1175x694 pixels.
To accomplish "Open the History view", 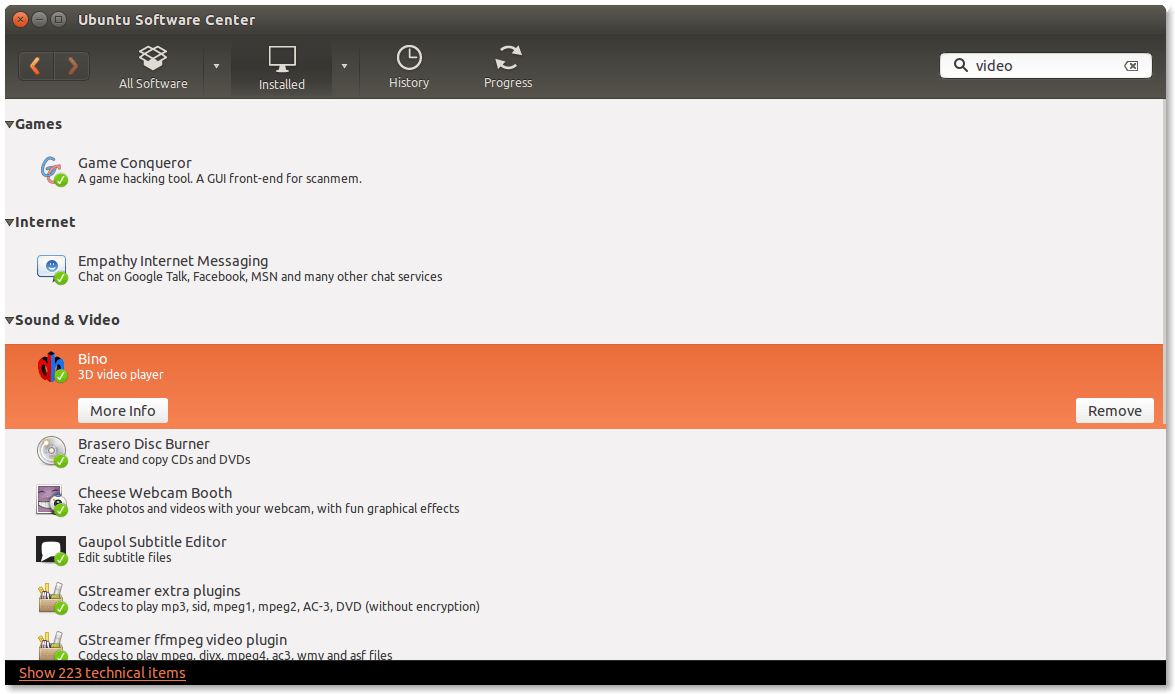I will pos(409,67).
